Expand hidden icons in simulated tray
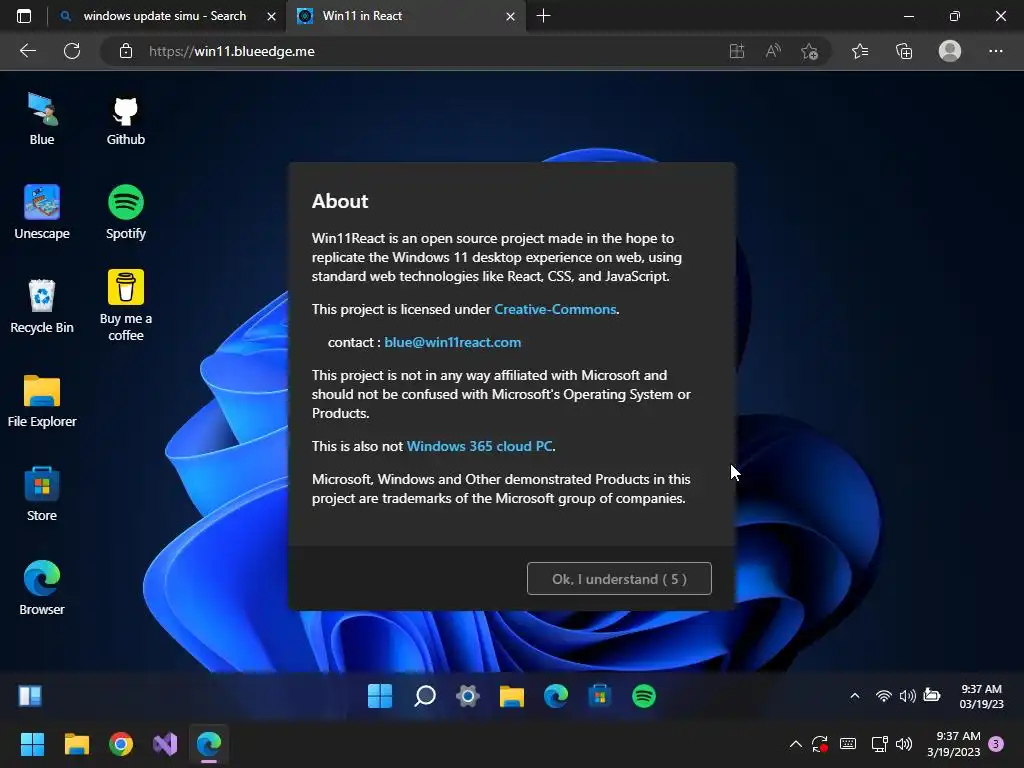The width and height of the screenshot is (1024, 768). click(854, 696)
